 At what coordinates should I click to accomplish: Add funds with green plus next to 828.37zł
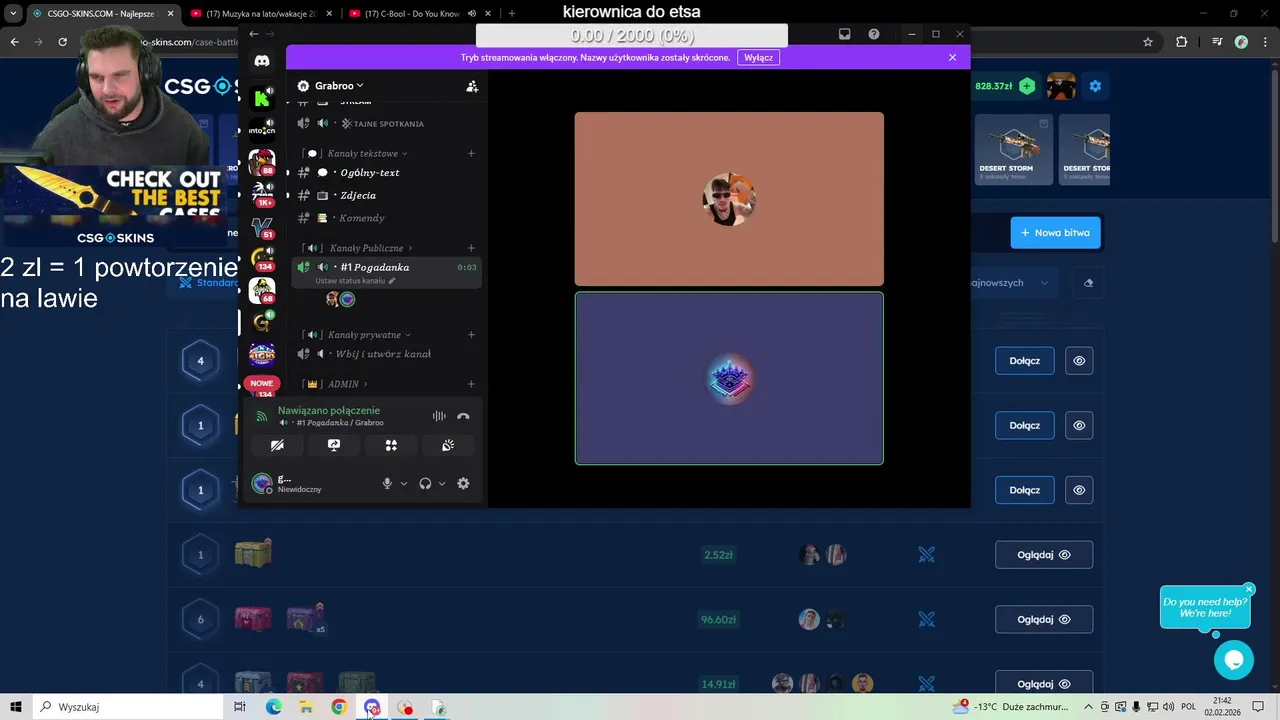point(1027,86)
